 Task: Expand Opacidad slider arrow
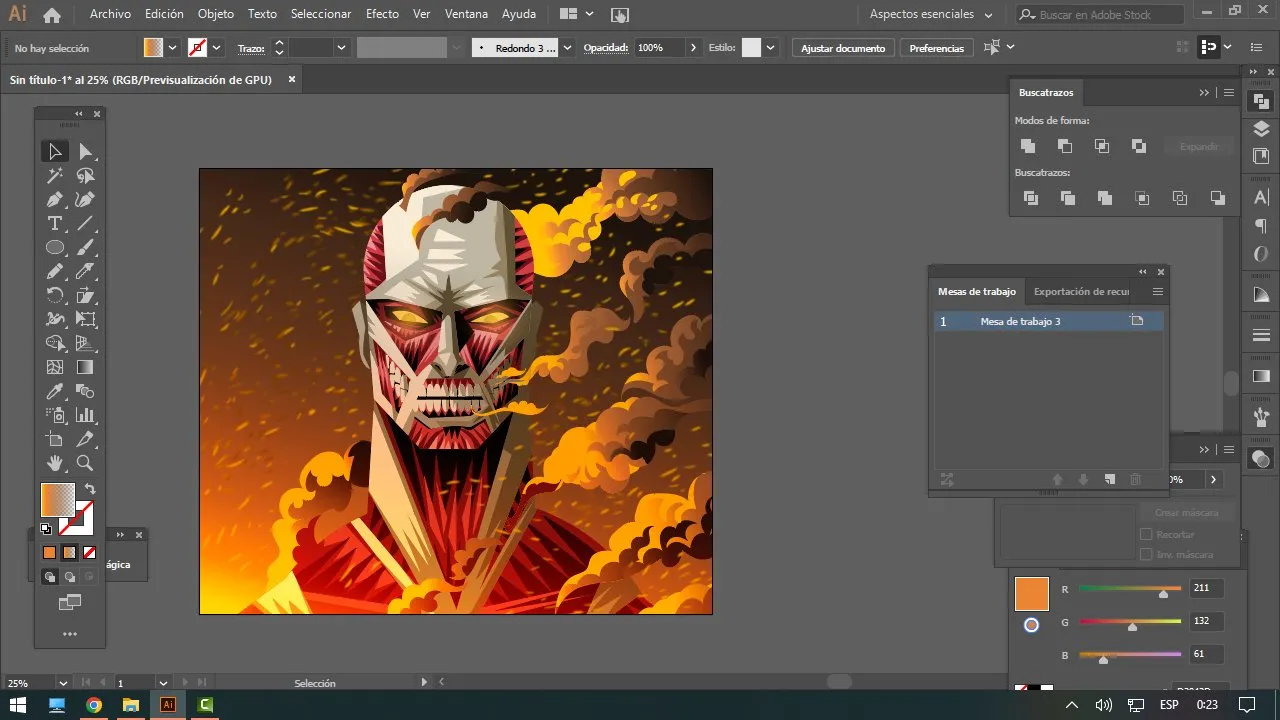coord(694,48)
